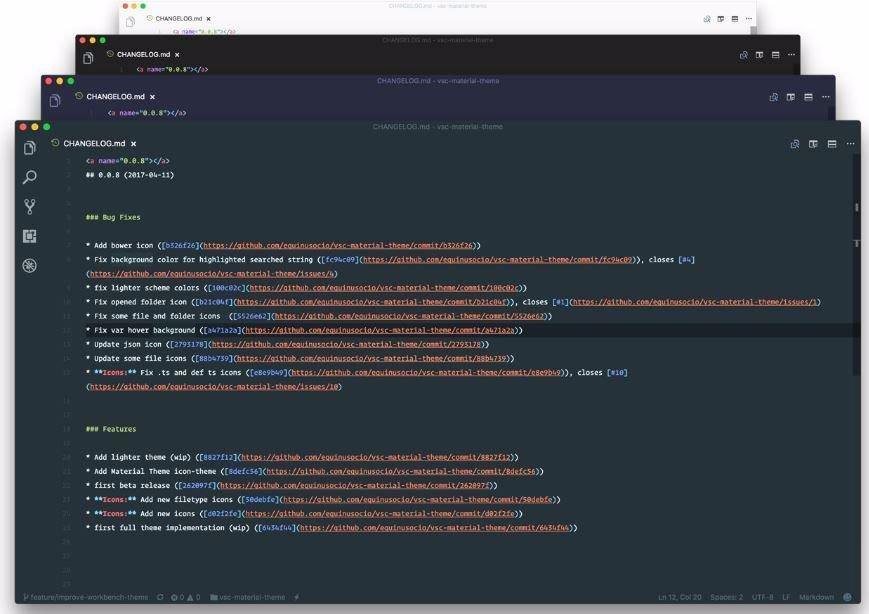This screenshot has height=614, width=869.
Task: Click horizontal-bars layout icon in front window
Action: pos(832,144)
